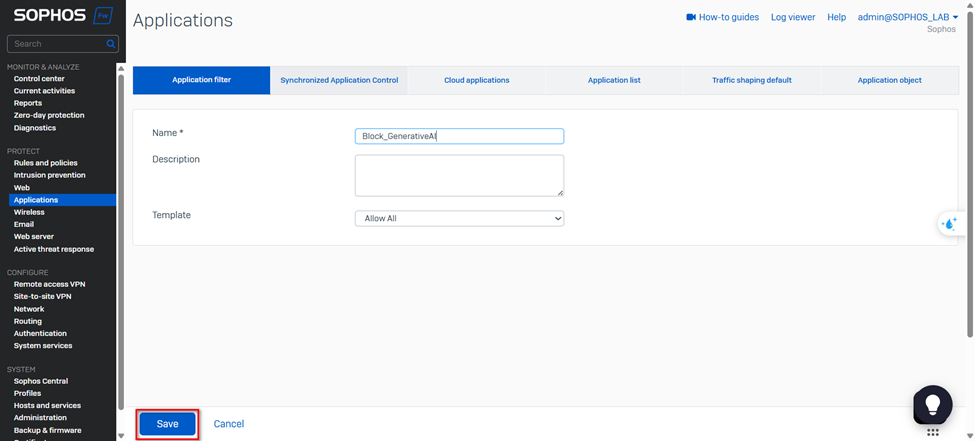Click the search magnifier icon in sidebar

111,44
